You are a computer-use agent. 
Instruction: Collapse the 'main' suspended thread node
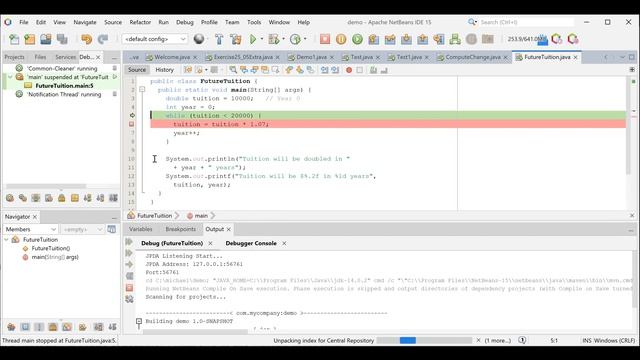coord(10,77)
